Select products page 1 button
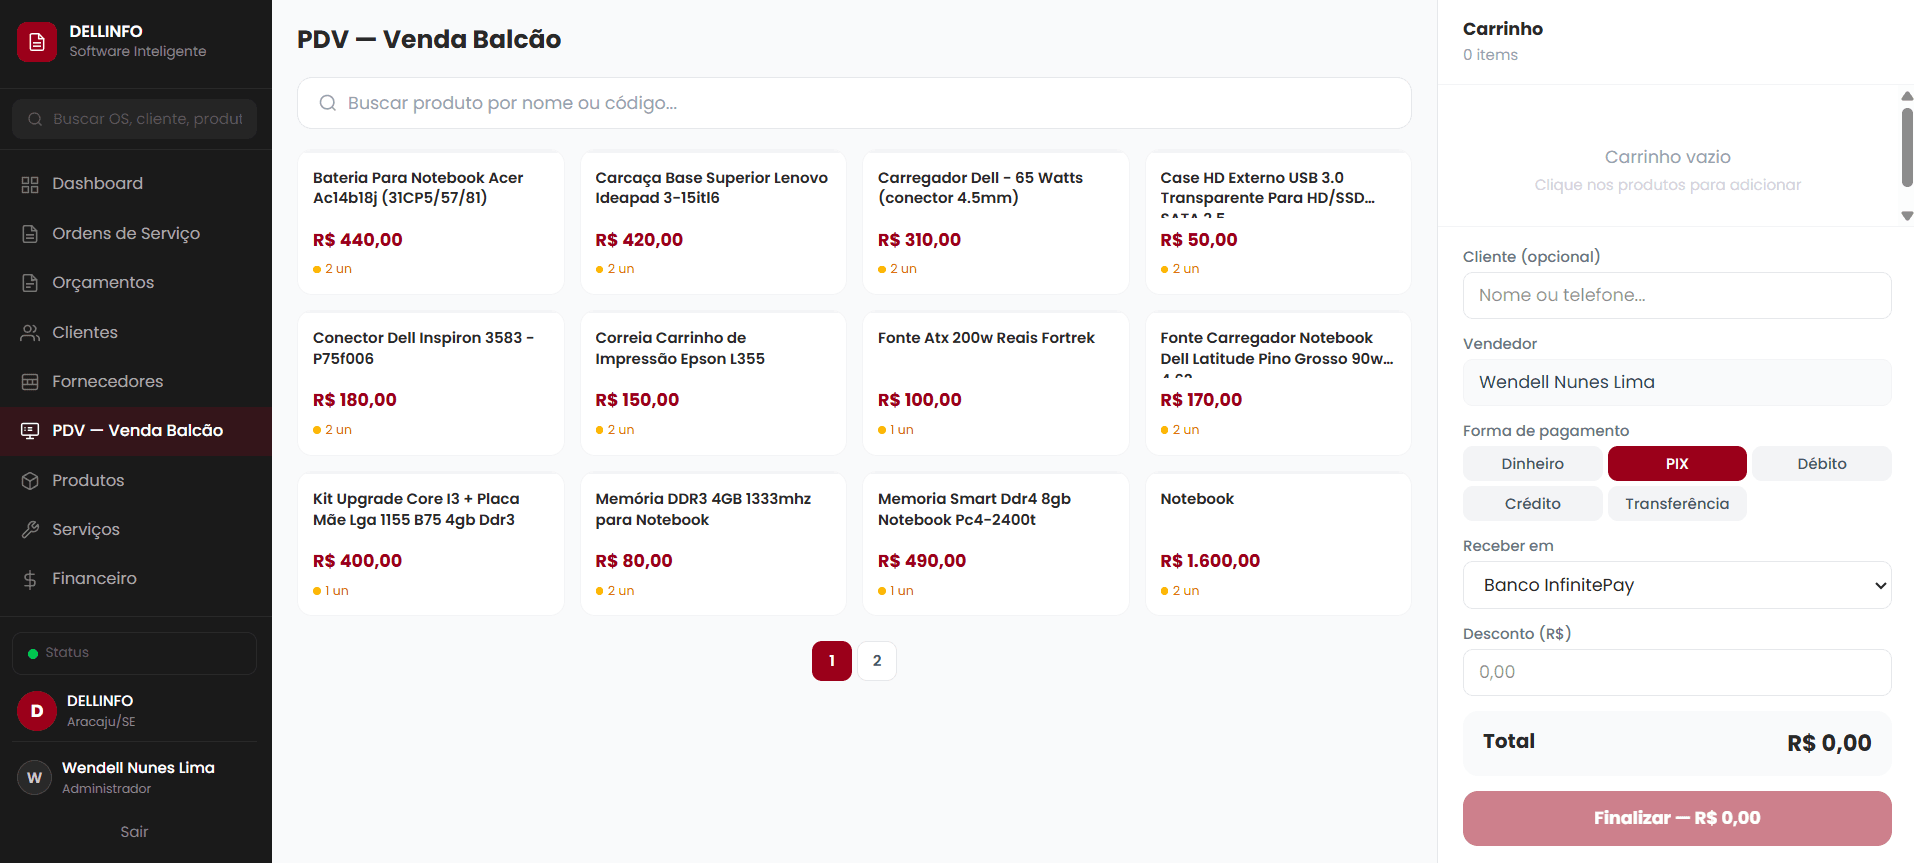1914x863 pixels. (832, 661)
